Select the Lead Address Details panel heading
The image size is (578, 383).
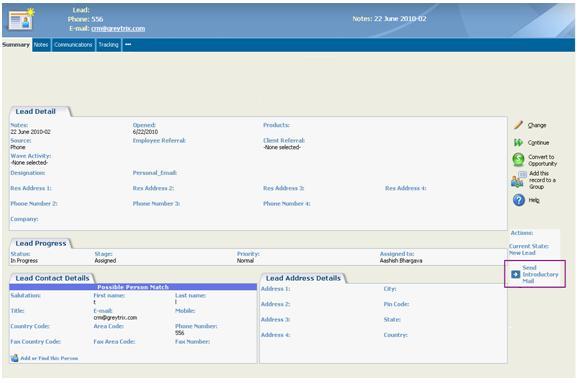[x=303, y=278]
